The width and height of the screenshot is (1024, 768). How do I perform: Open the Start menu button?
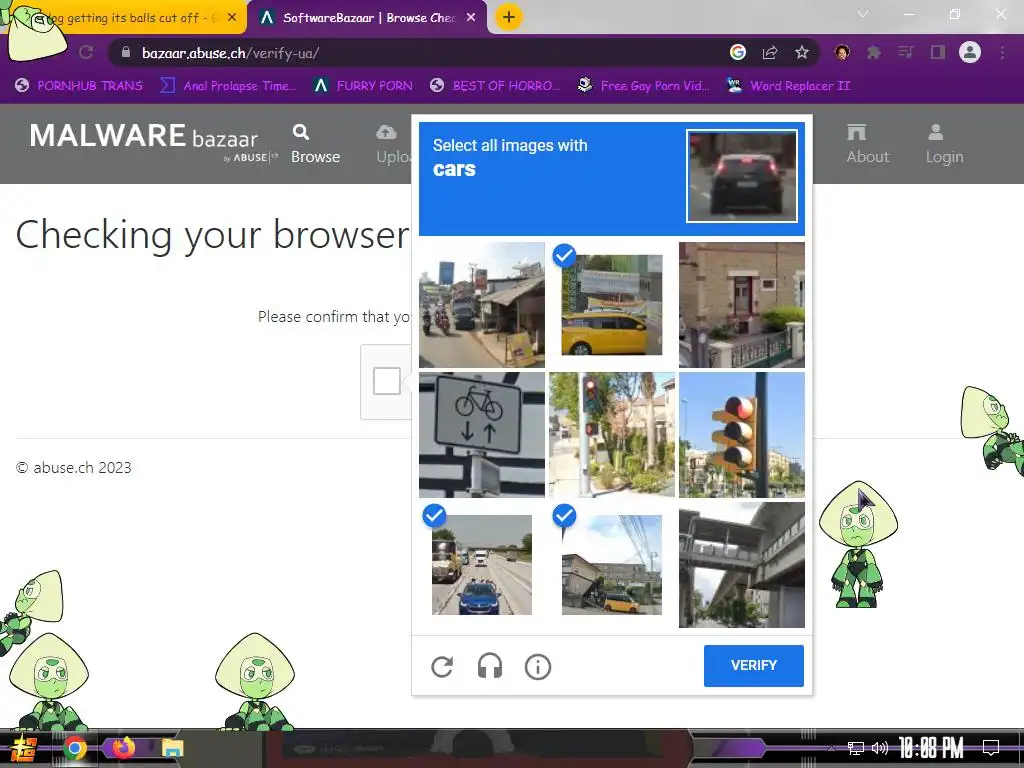pyautogui.click(x=24, y=748)
